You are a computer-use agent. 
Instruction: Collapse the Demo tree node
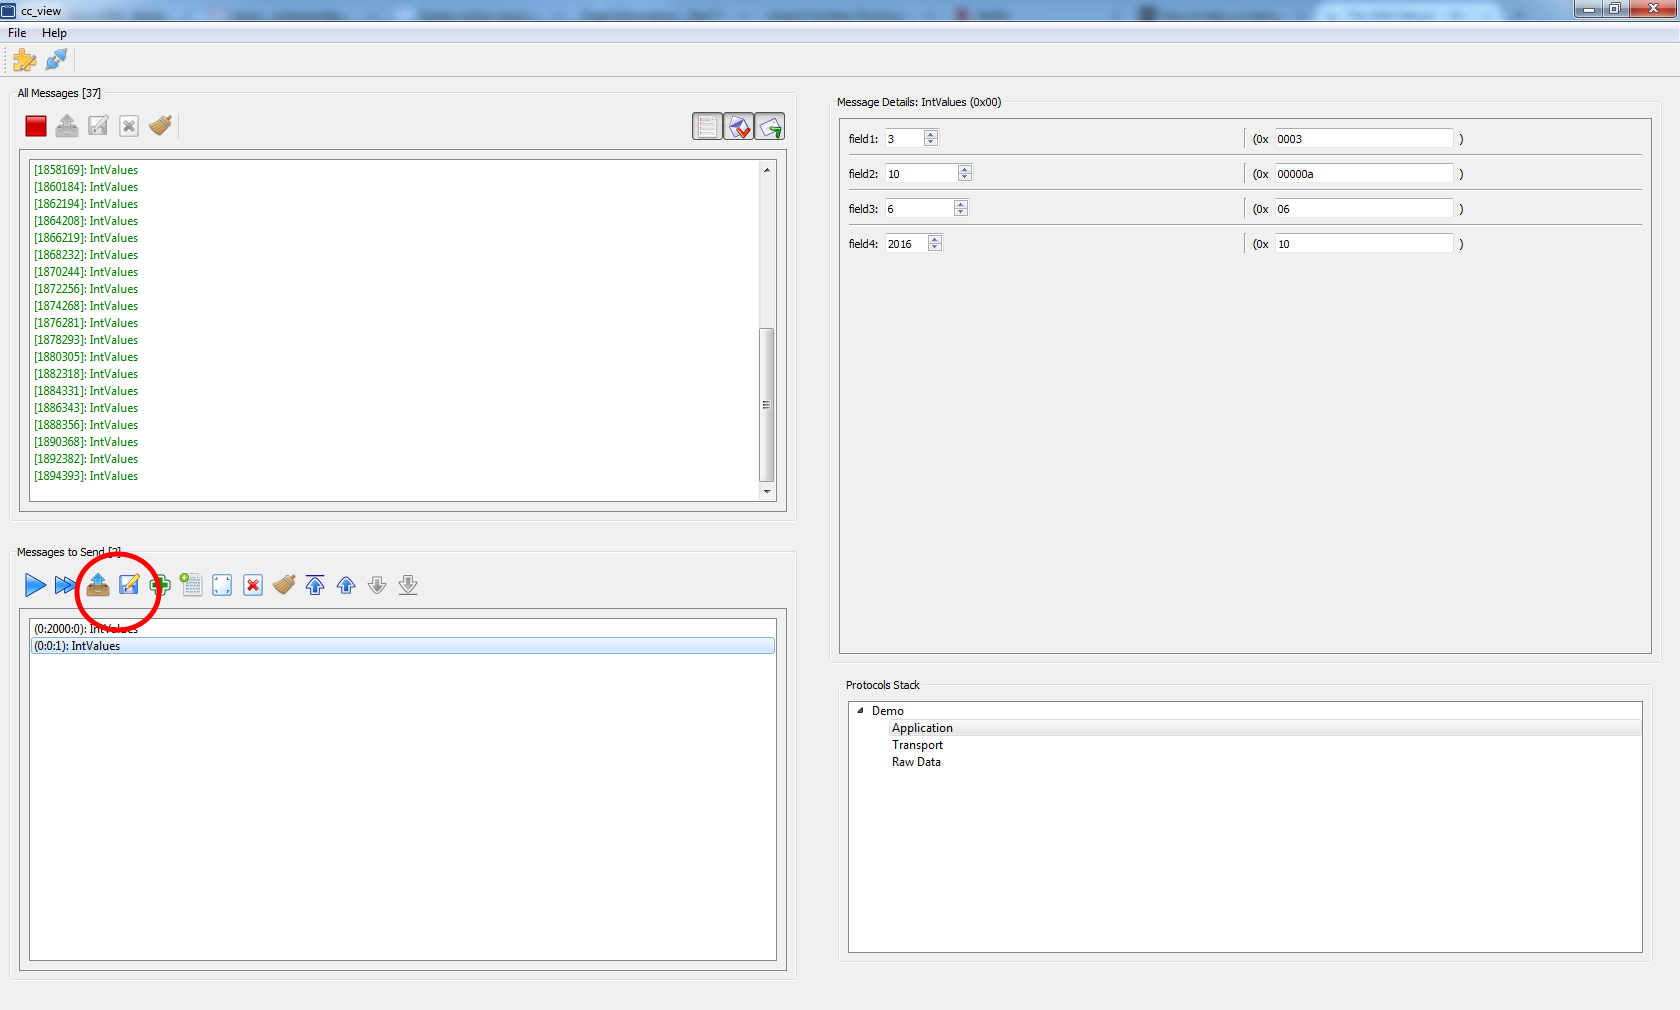pos(860,711)
